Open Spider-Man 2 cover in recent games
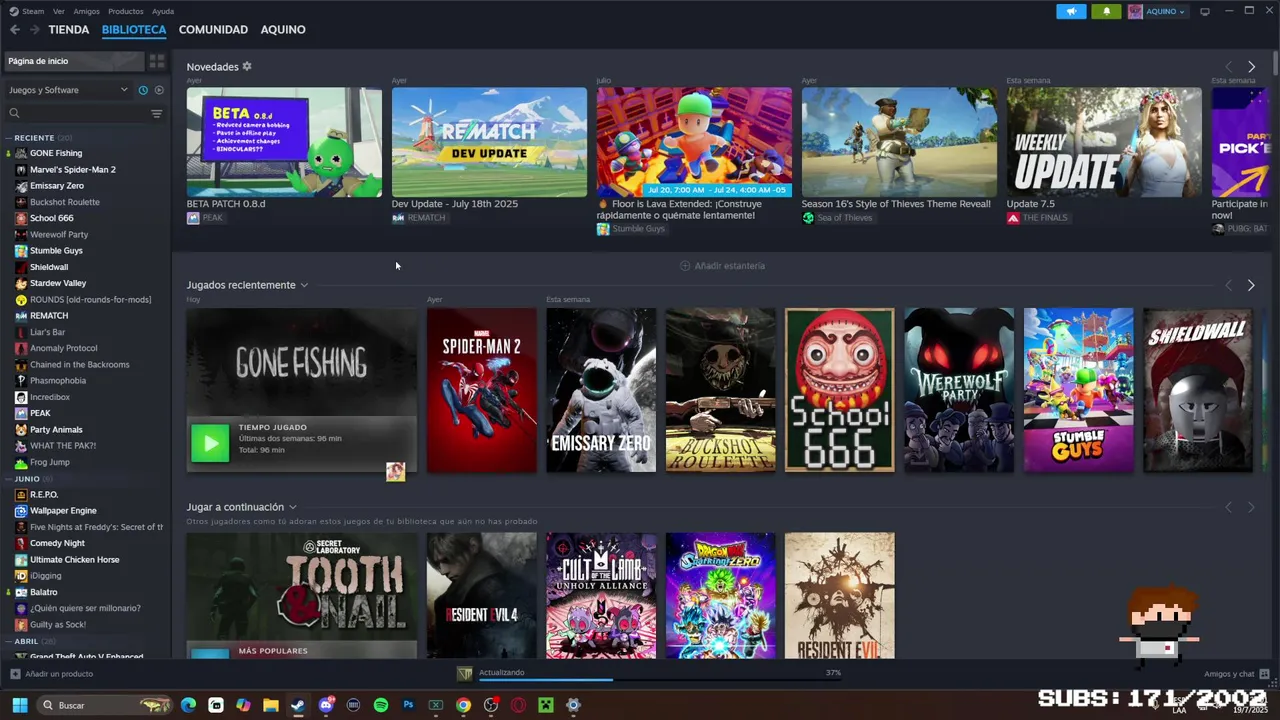 pyautogui.click(x=482, y=390)
